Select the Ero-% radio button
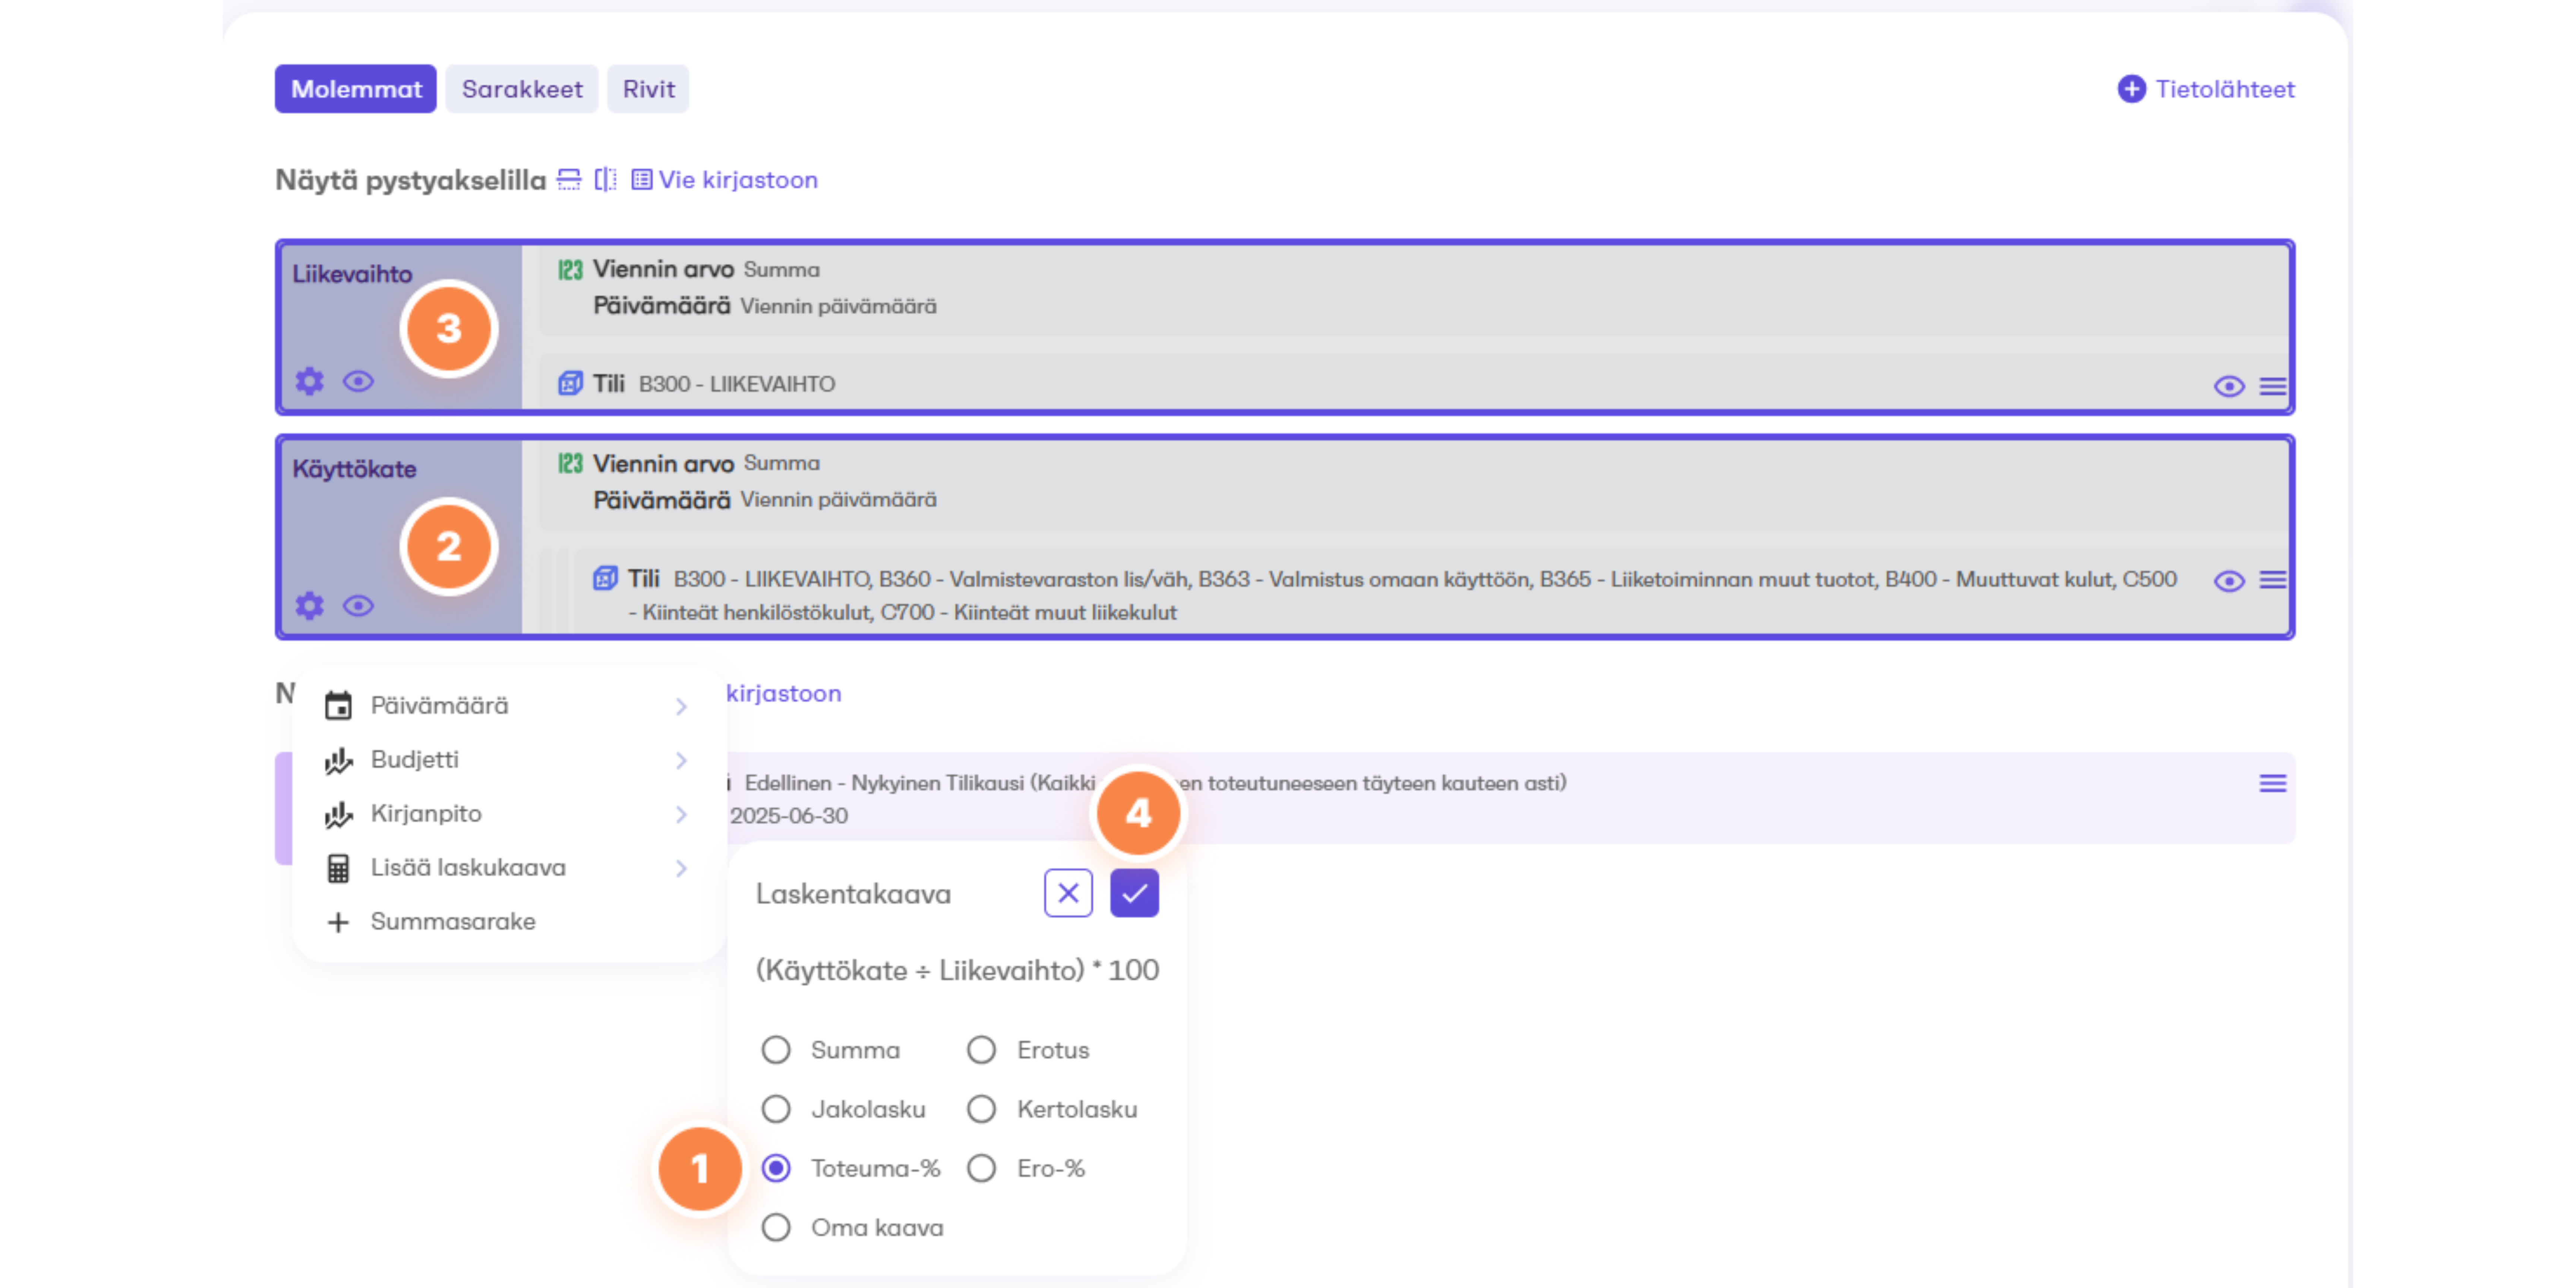The width and height of the screenshot is (2576, 1288). (x=981, y=1168)
